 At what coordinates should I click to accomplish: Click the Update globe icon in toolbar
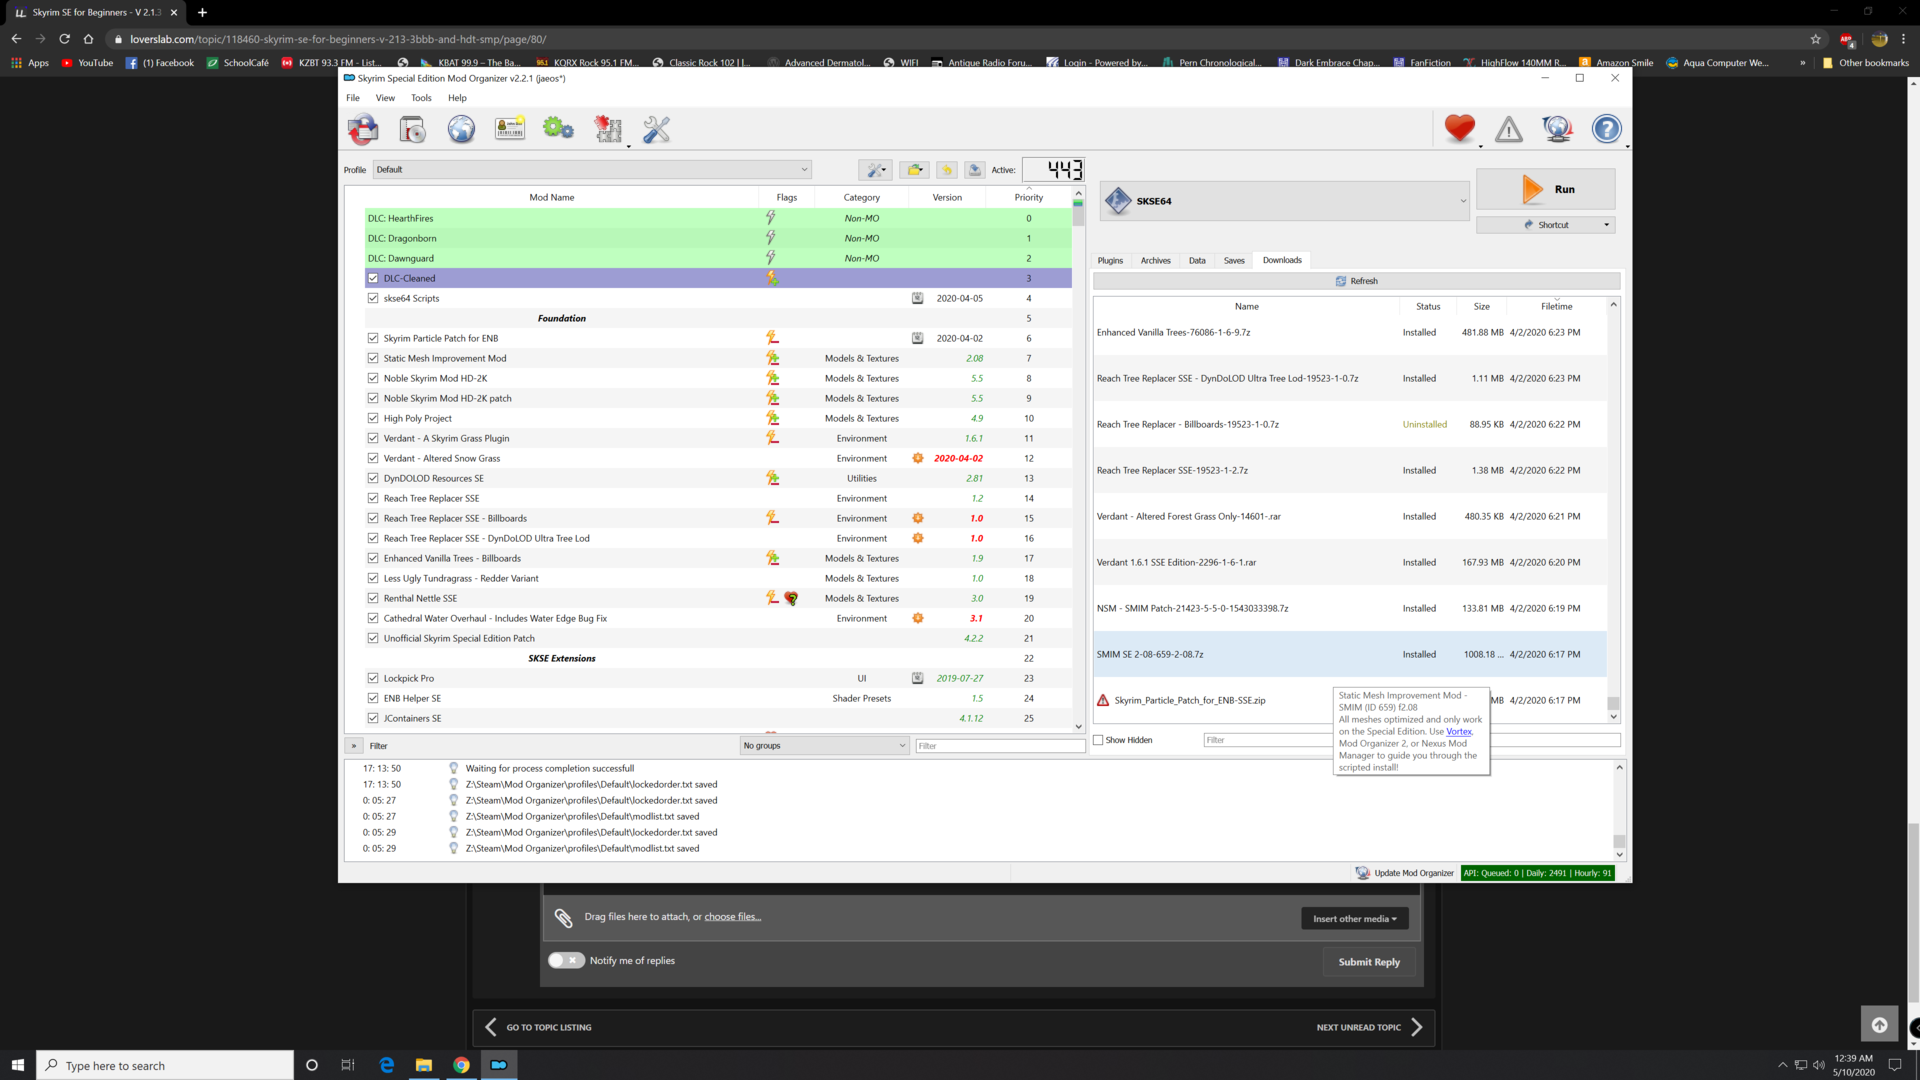pos(1558,129)
